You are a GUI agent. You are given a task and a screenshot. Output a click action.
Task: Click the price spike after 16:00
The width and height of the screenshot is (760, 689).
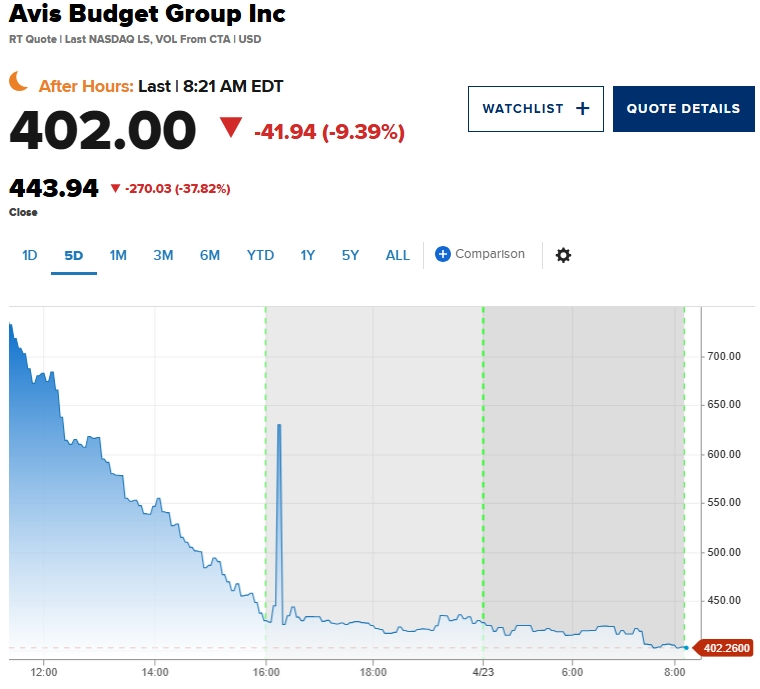point(279,426)
